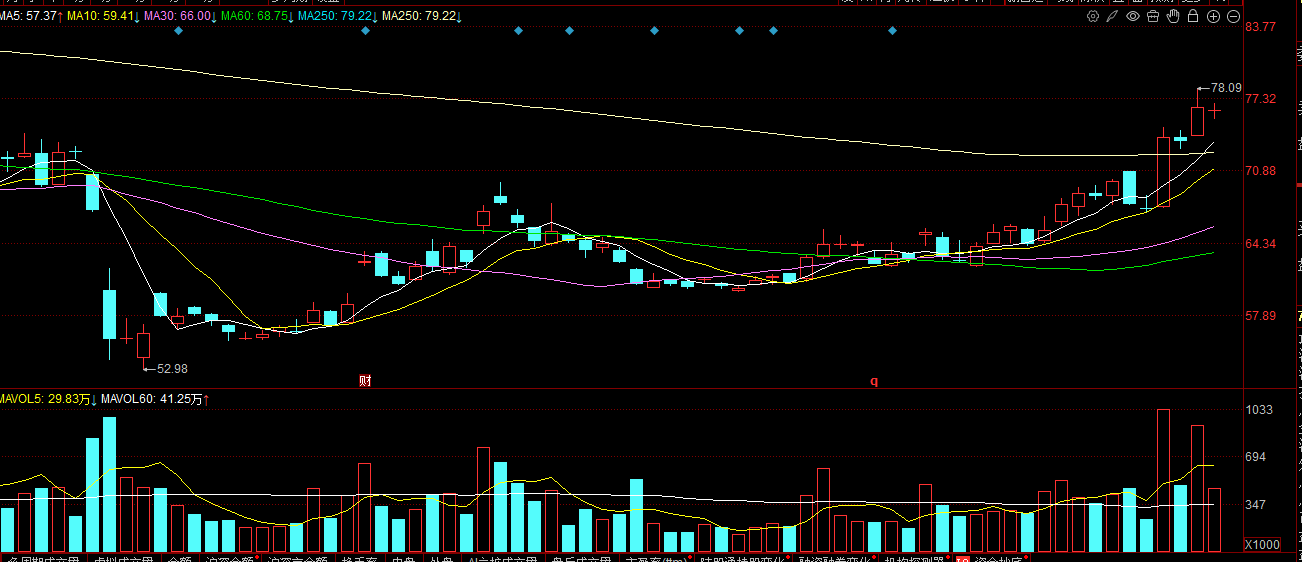Toggle the chart lock icon
The width and height of the screenshot is (1302, 562).
tap(1193, 16)
